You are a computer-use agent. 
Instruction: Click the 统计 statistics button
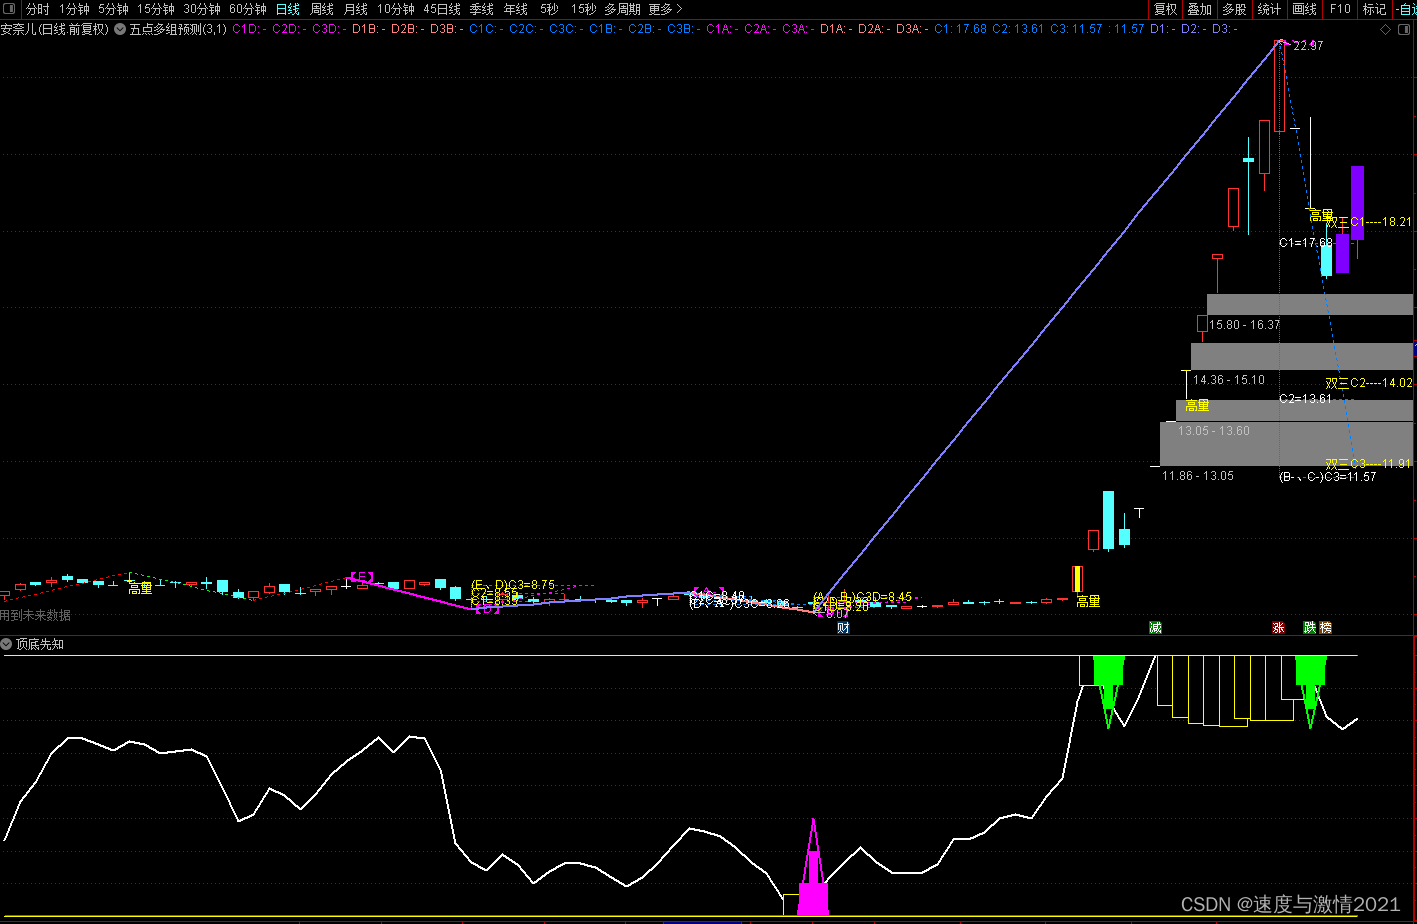click(x=1269, y=9)
